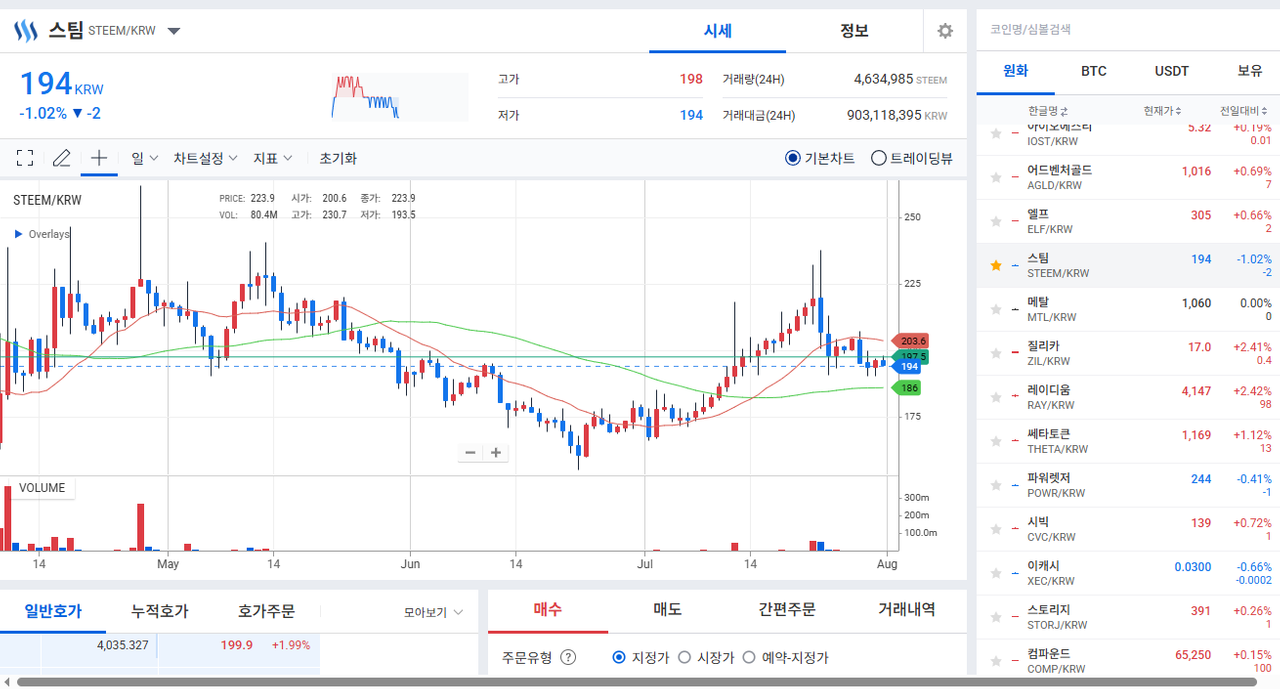Image resolution: width=1280 pixels, height=689 pixels.
Task: Favorite the COMP/KRW star
Action: [x=995, y=661]
